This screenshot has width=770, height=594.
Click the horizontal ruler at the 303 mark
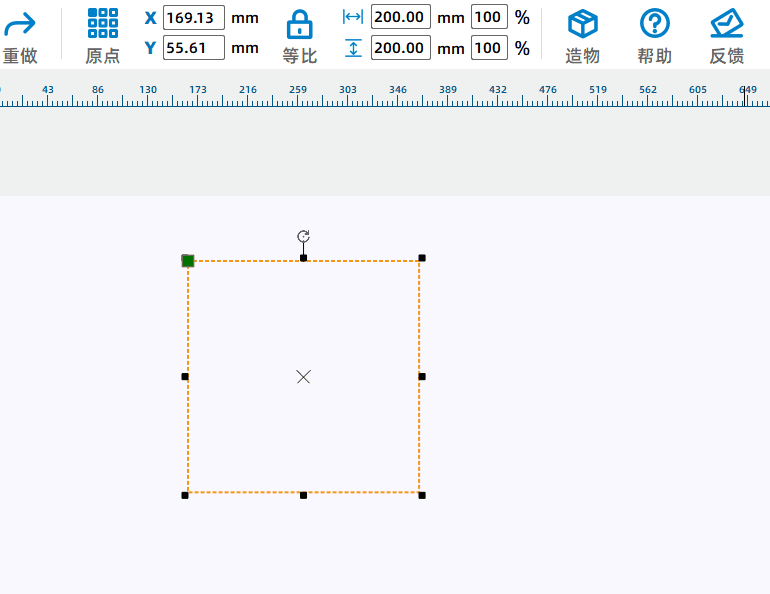(347, 95)
